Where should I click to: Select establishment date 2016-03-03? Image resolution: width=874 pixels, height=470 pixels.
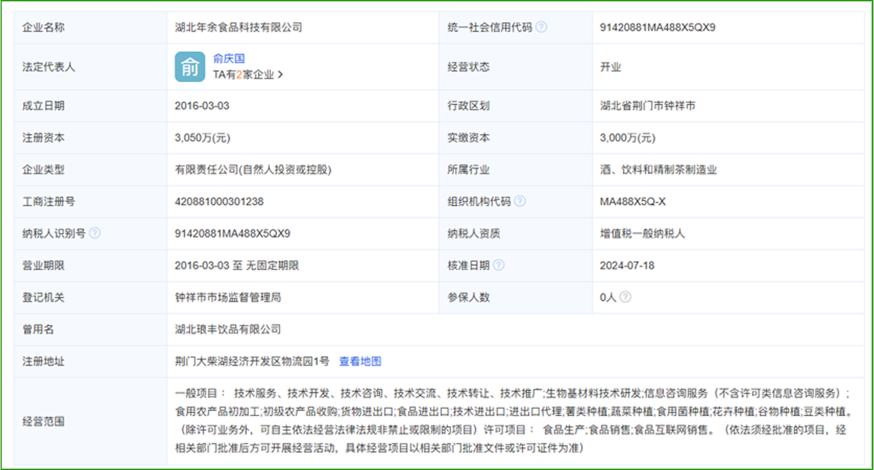click(202, 106)
